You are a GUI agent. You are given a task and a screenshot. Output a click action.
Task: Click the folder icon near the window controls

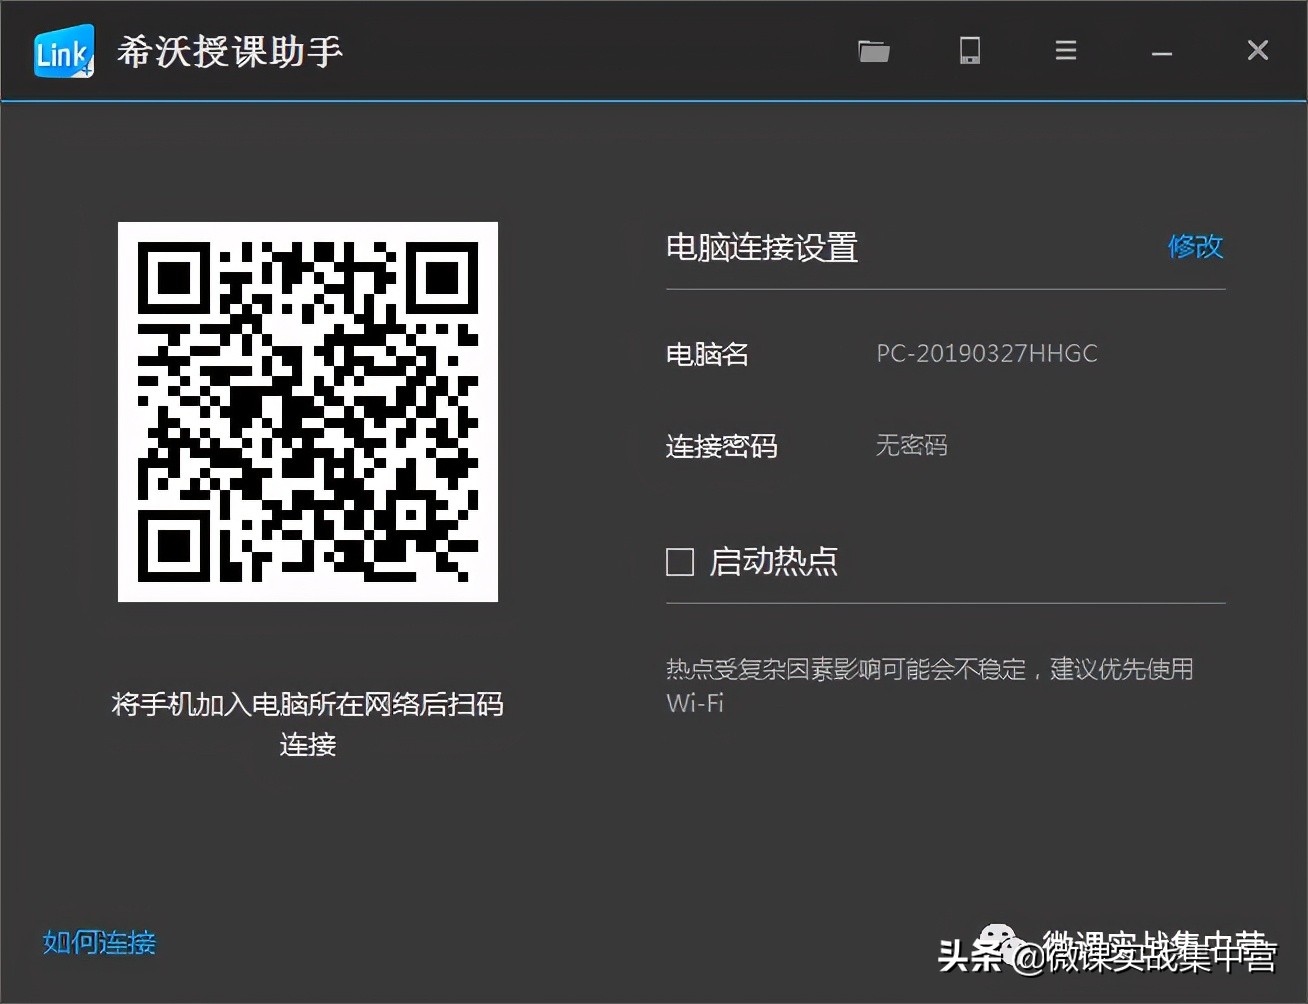(x=874, y=50)
